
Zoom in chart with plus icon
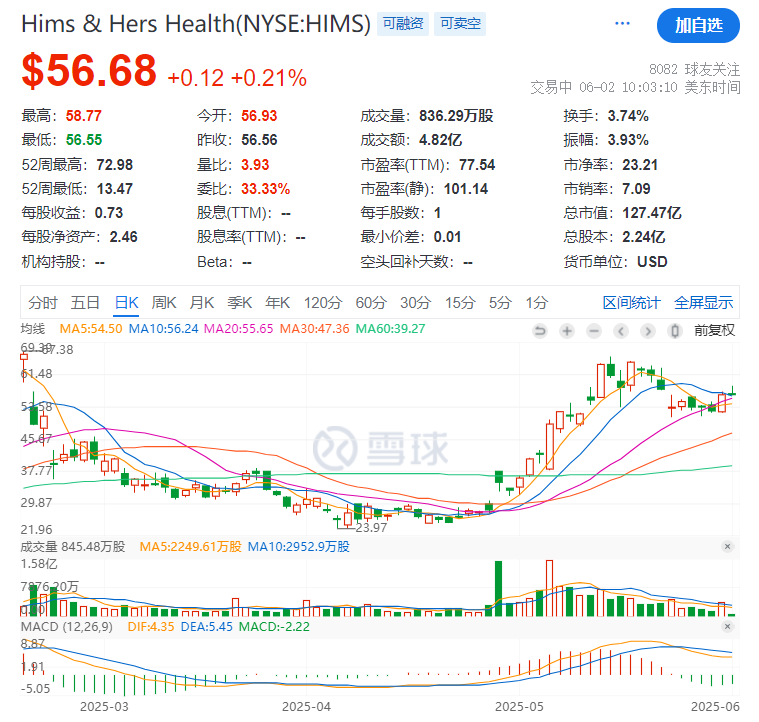point(567,331)
